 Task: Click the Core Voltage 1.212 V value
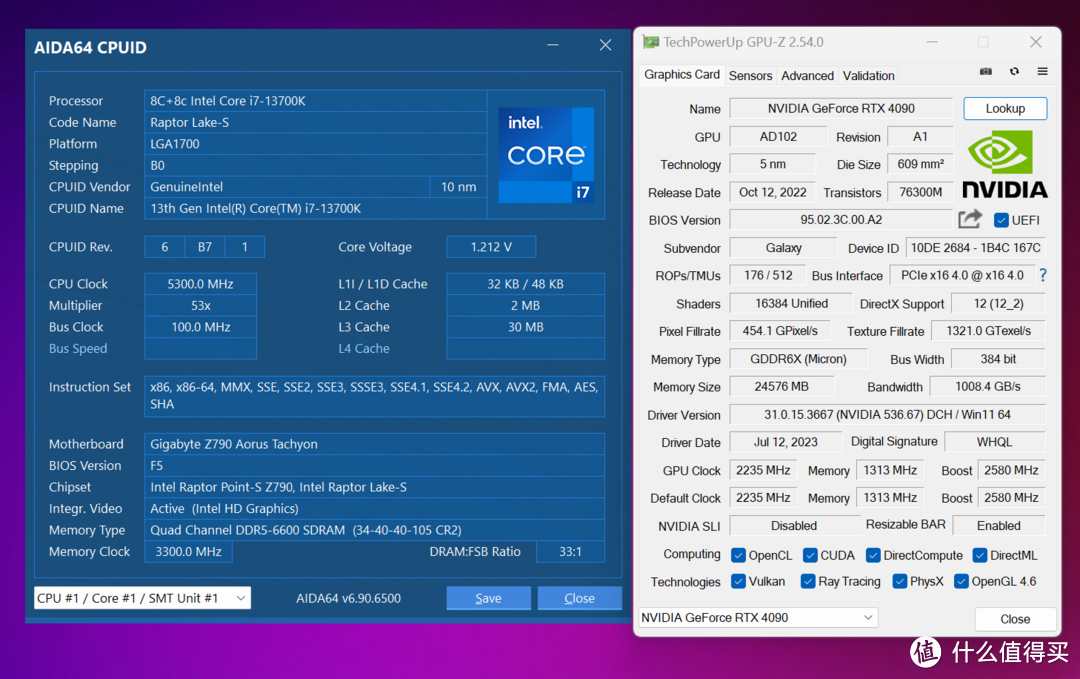pos(491,247)
